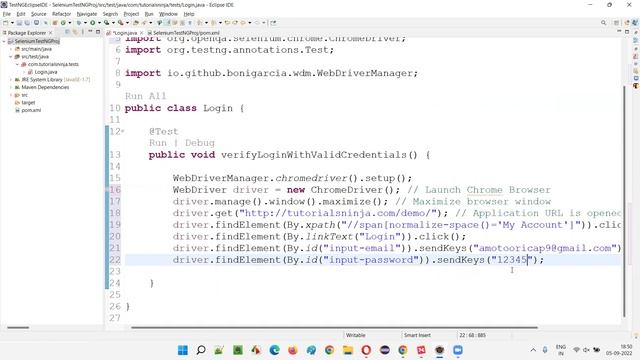Screen dimensions: 640x360
Task: Open the Help menu
Action: (x=189, y=14)
